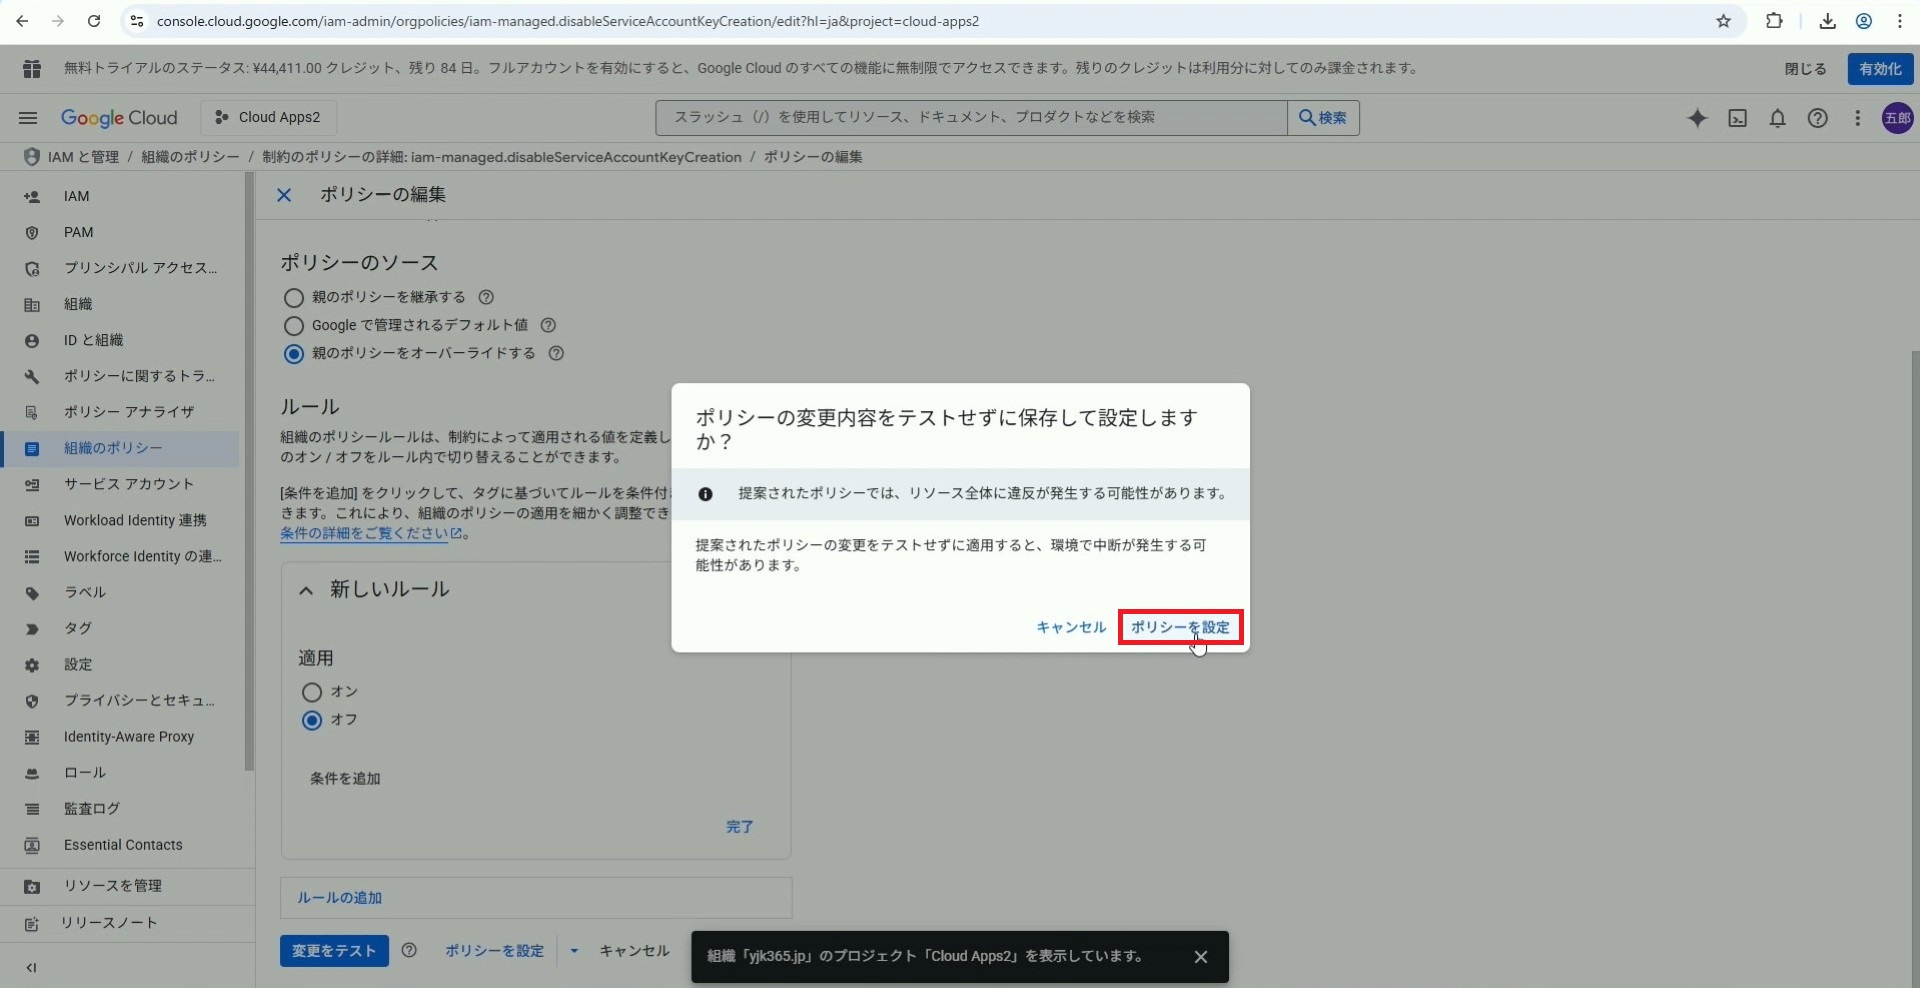This screenshot has height=988, width=1920.
Task: Expand dropdown arrow beside ポリシーを設定
Action: (574, 951)
